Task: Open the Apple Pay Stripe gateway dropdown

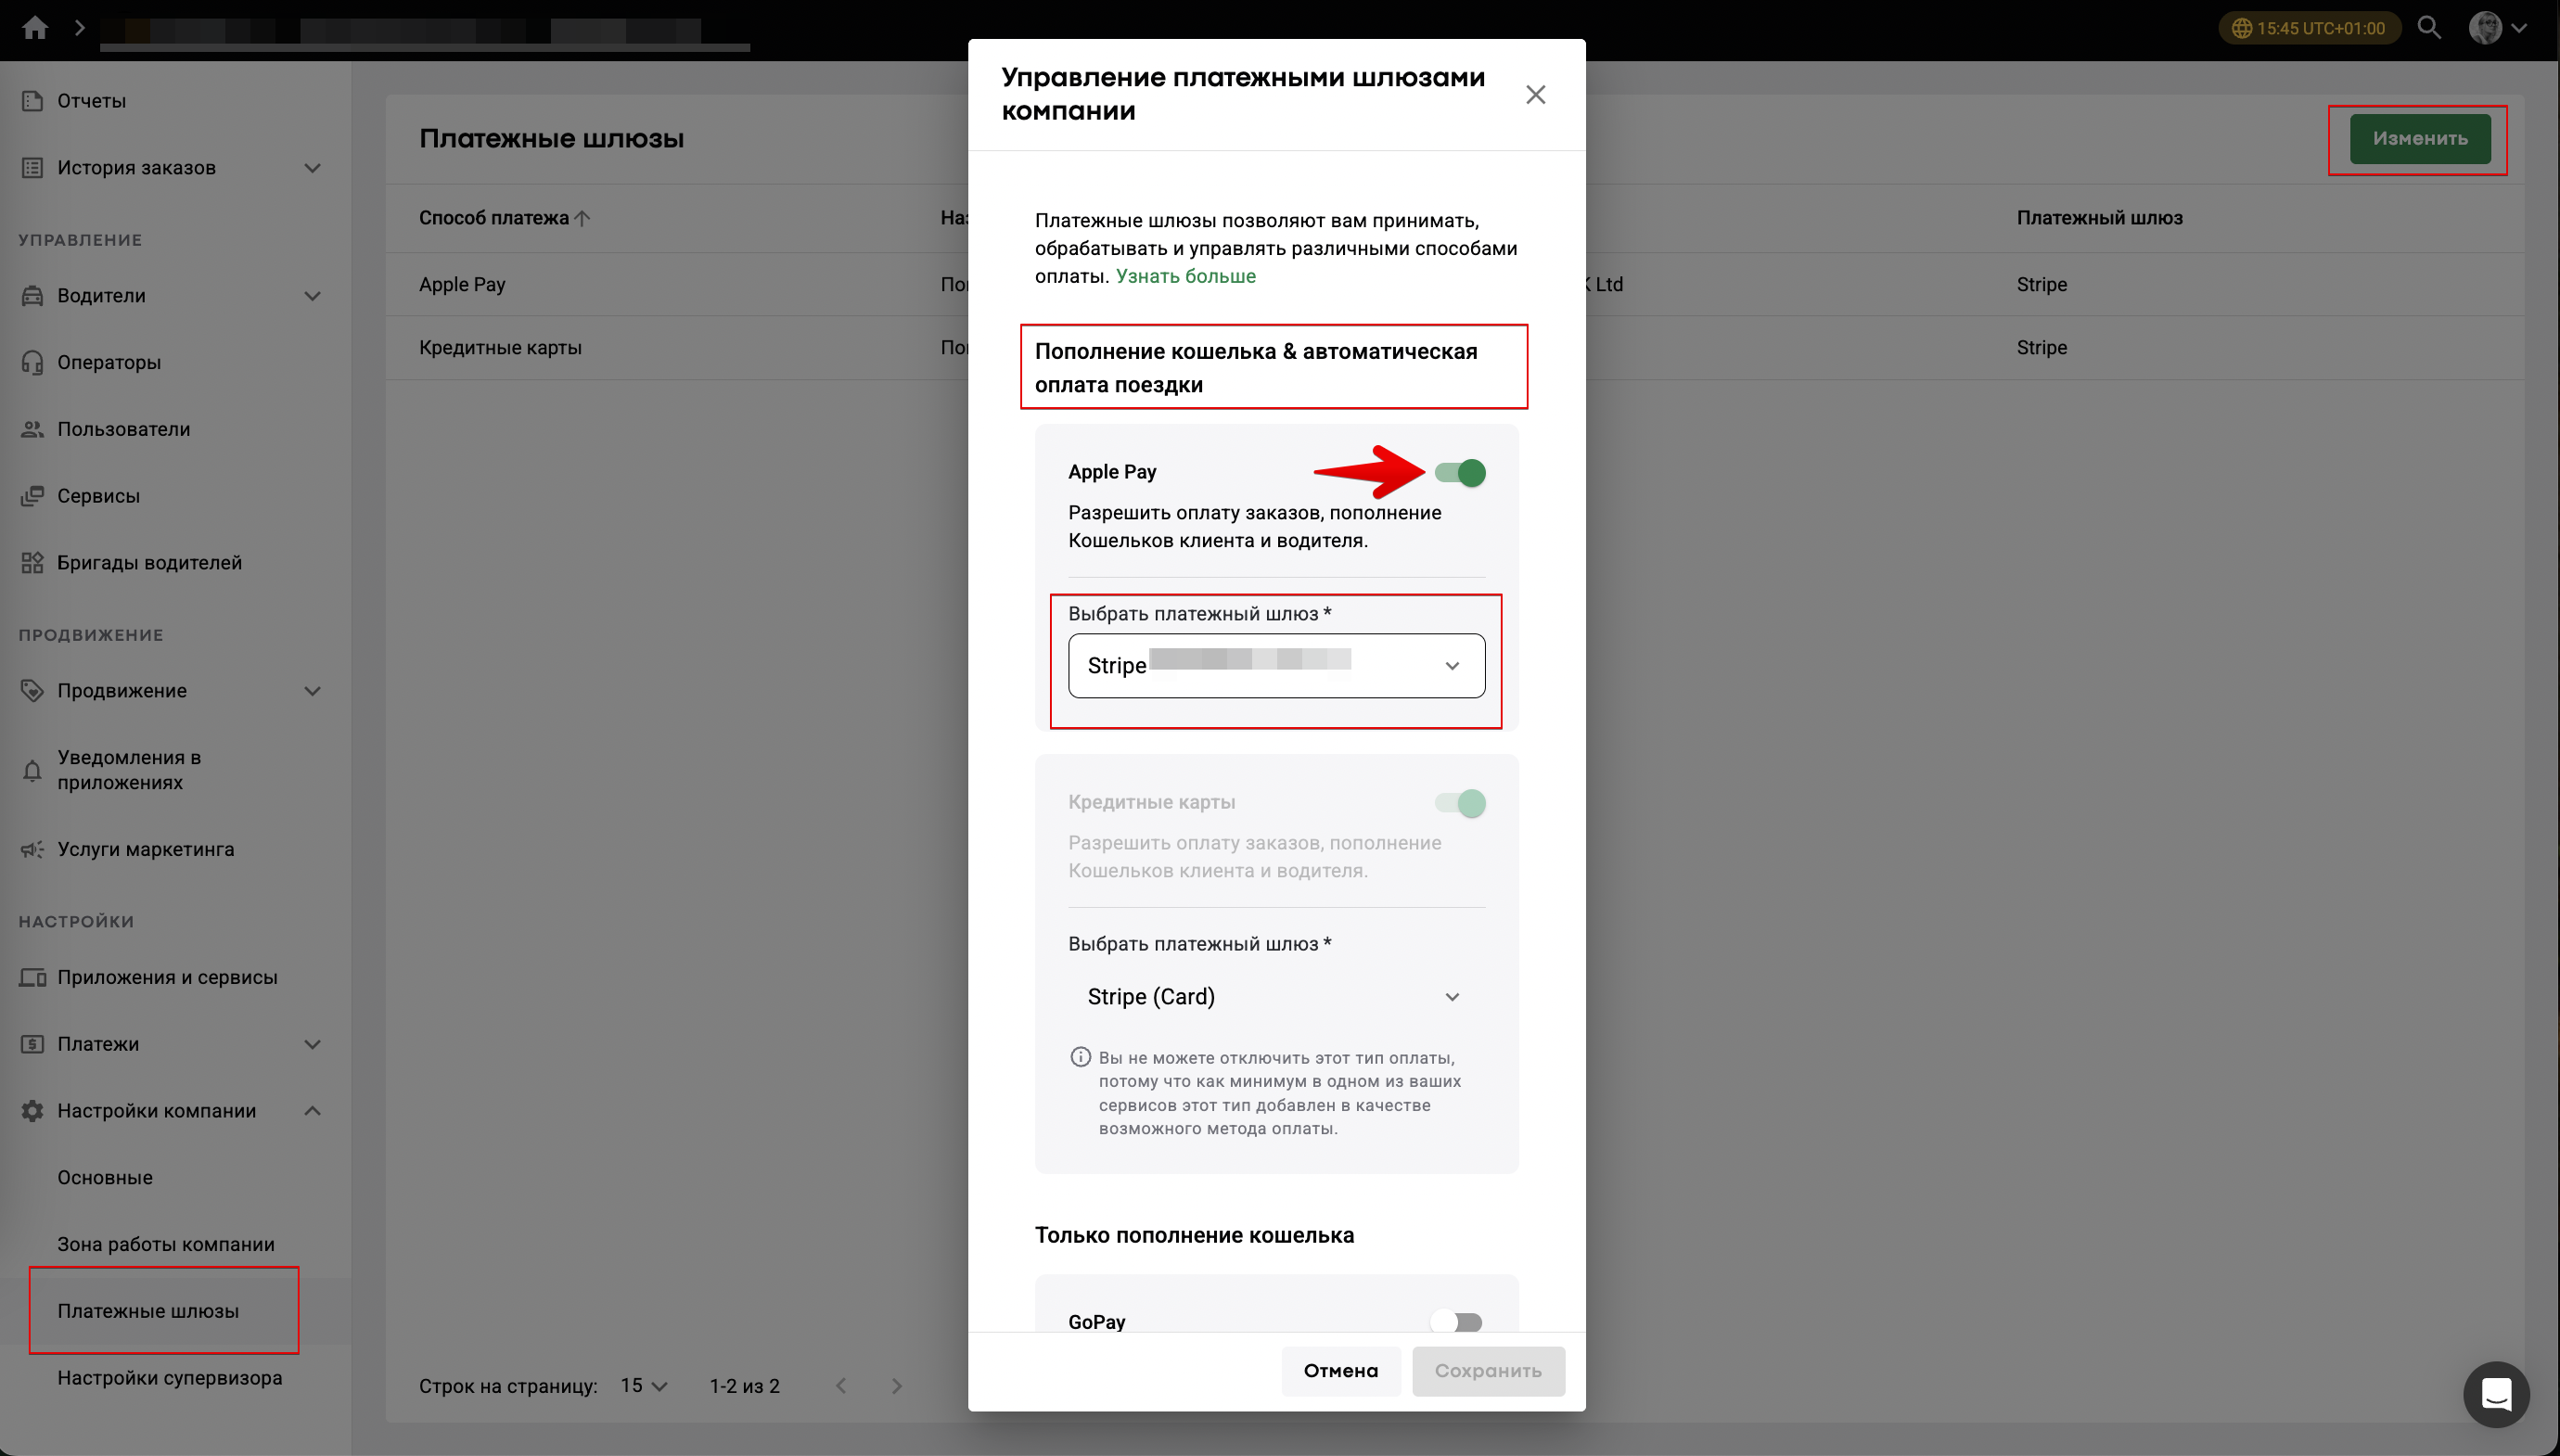Action: pyautogui.click(x=1276, y=666)
